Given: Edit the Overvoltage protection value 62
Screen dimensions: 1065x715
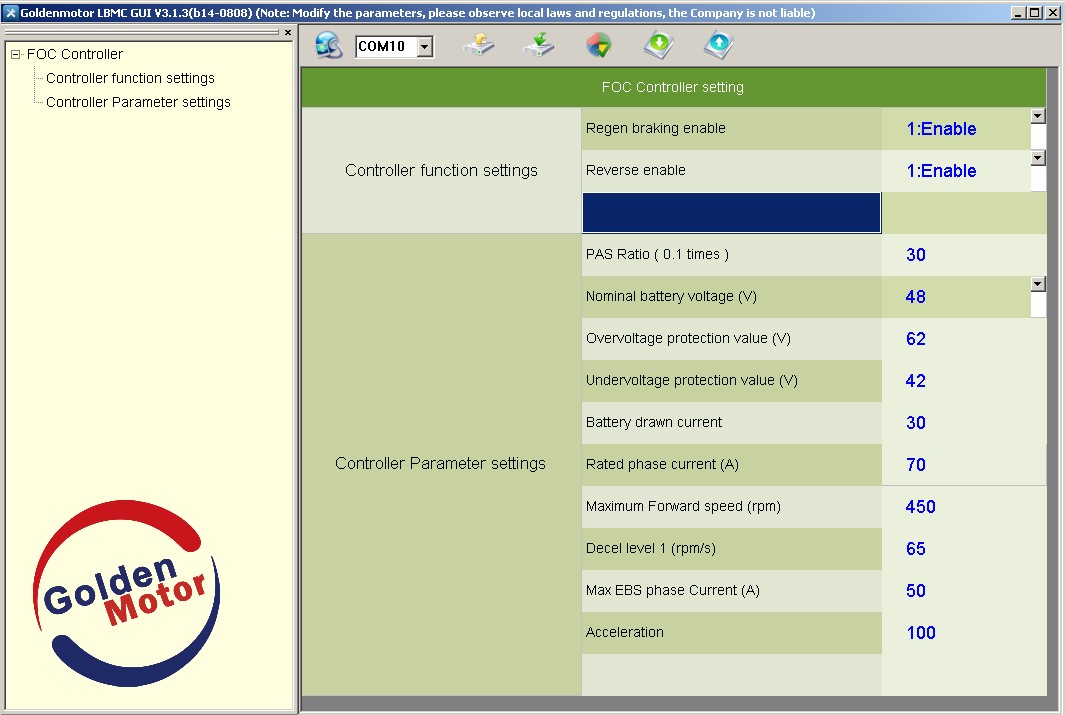Looking at the screenshot, I should (x=960, y=339).
